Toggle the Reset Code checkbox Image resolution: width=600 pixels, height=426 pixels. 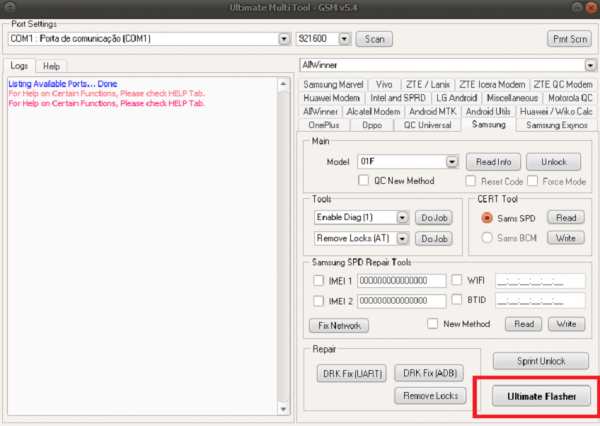(x=470, y=181)
